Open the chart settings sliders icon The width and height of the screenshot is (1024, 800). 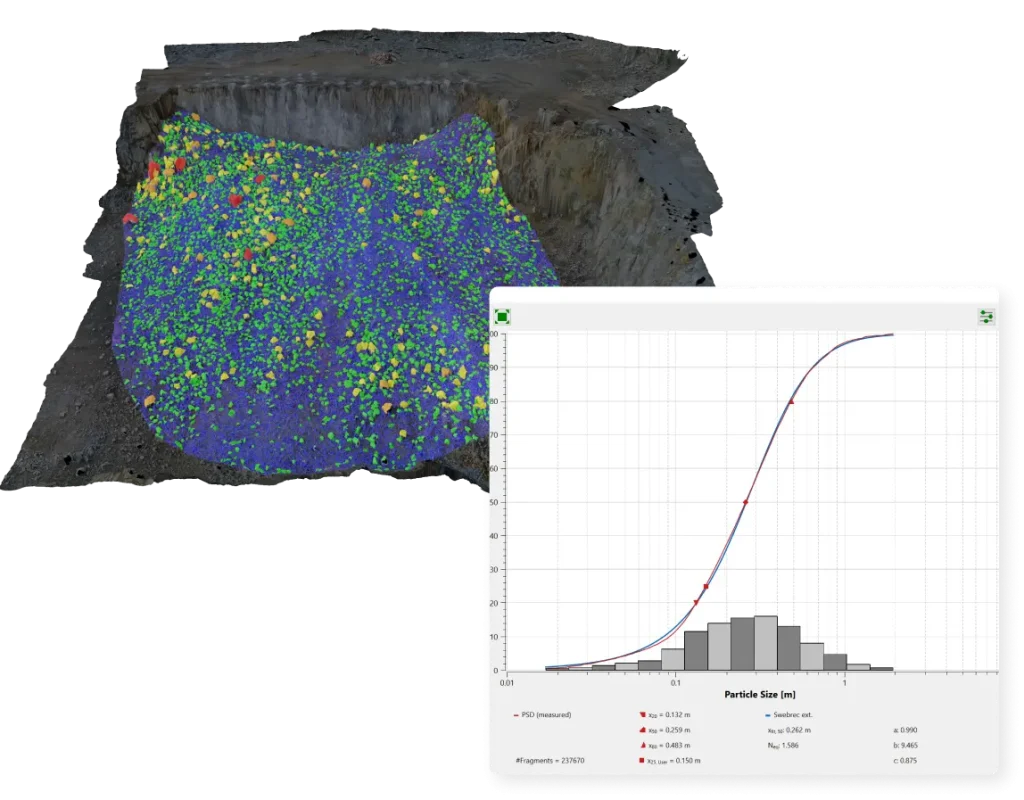coord(986,317)
